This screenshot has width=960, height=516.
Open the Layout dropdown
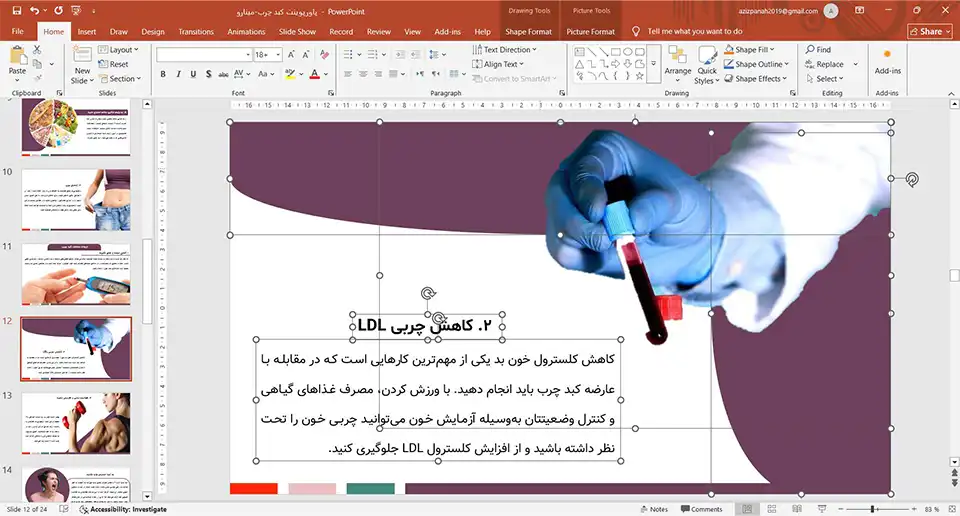click(x=119, y=50)
